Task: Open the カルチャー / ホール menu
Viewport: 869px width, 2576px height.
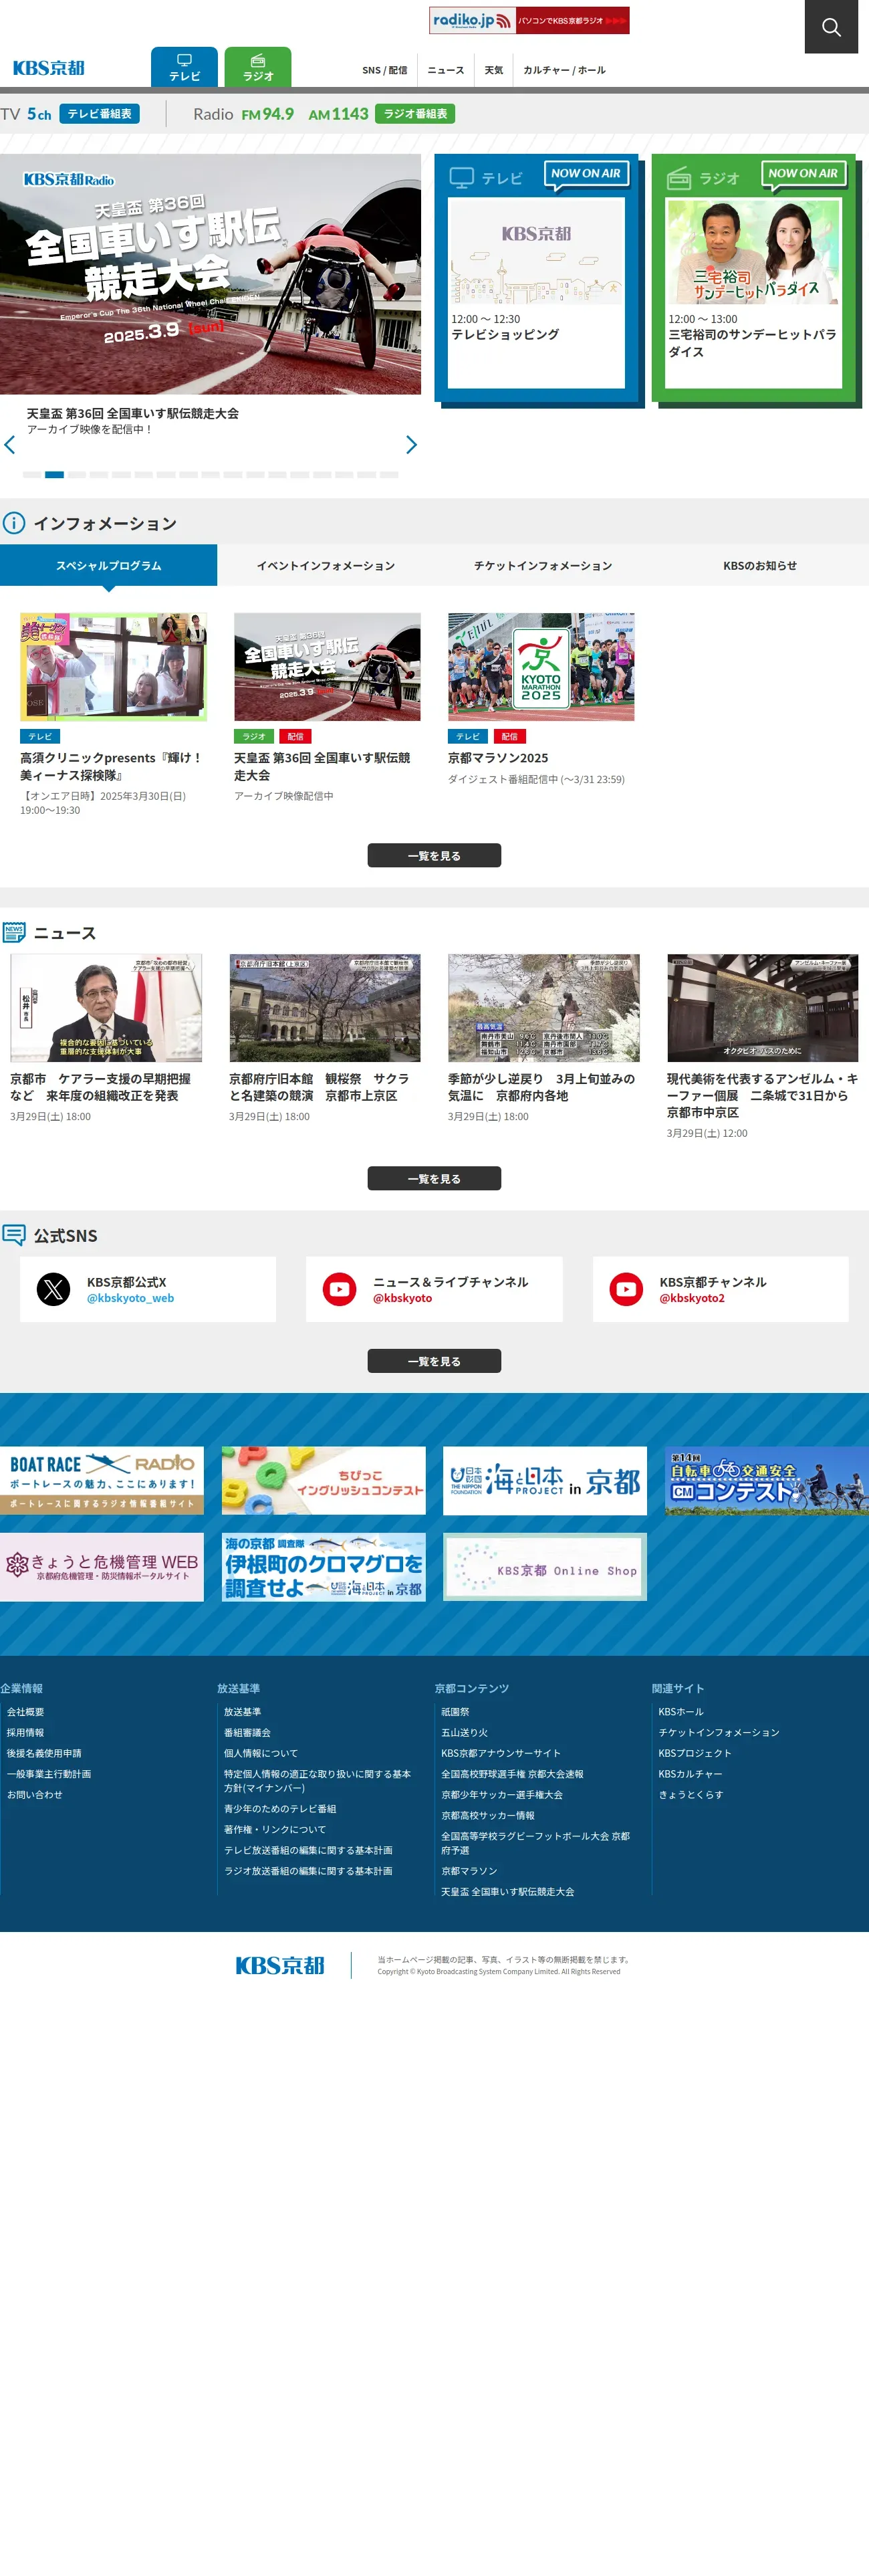Action: tap(564, 70)
